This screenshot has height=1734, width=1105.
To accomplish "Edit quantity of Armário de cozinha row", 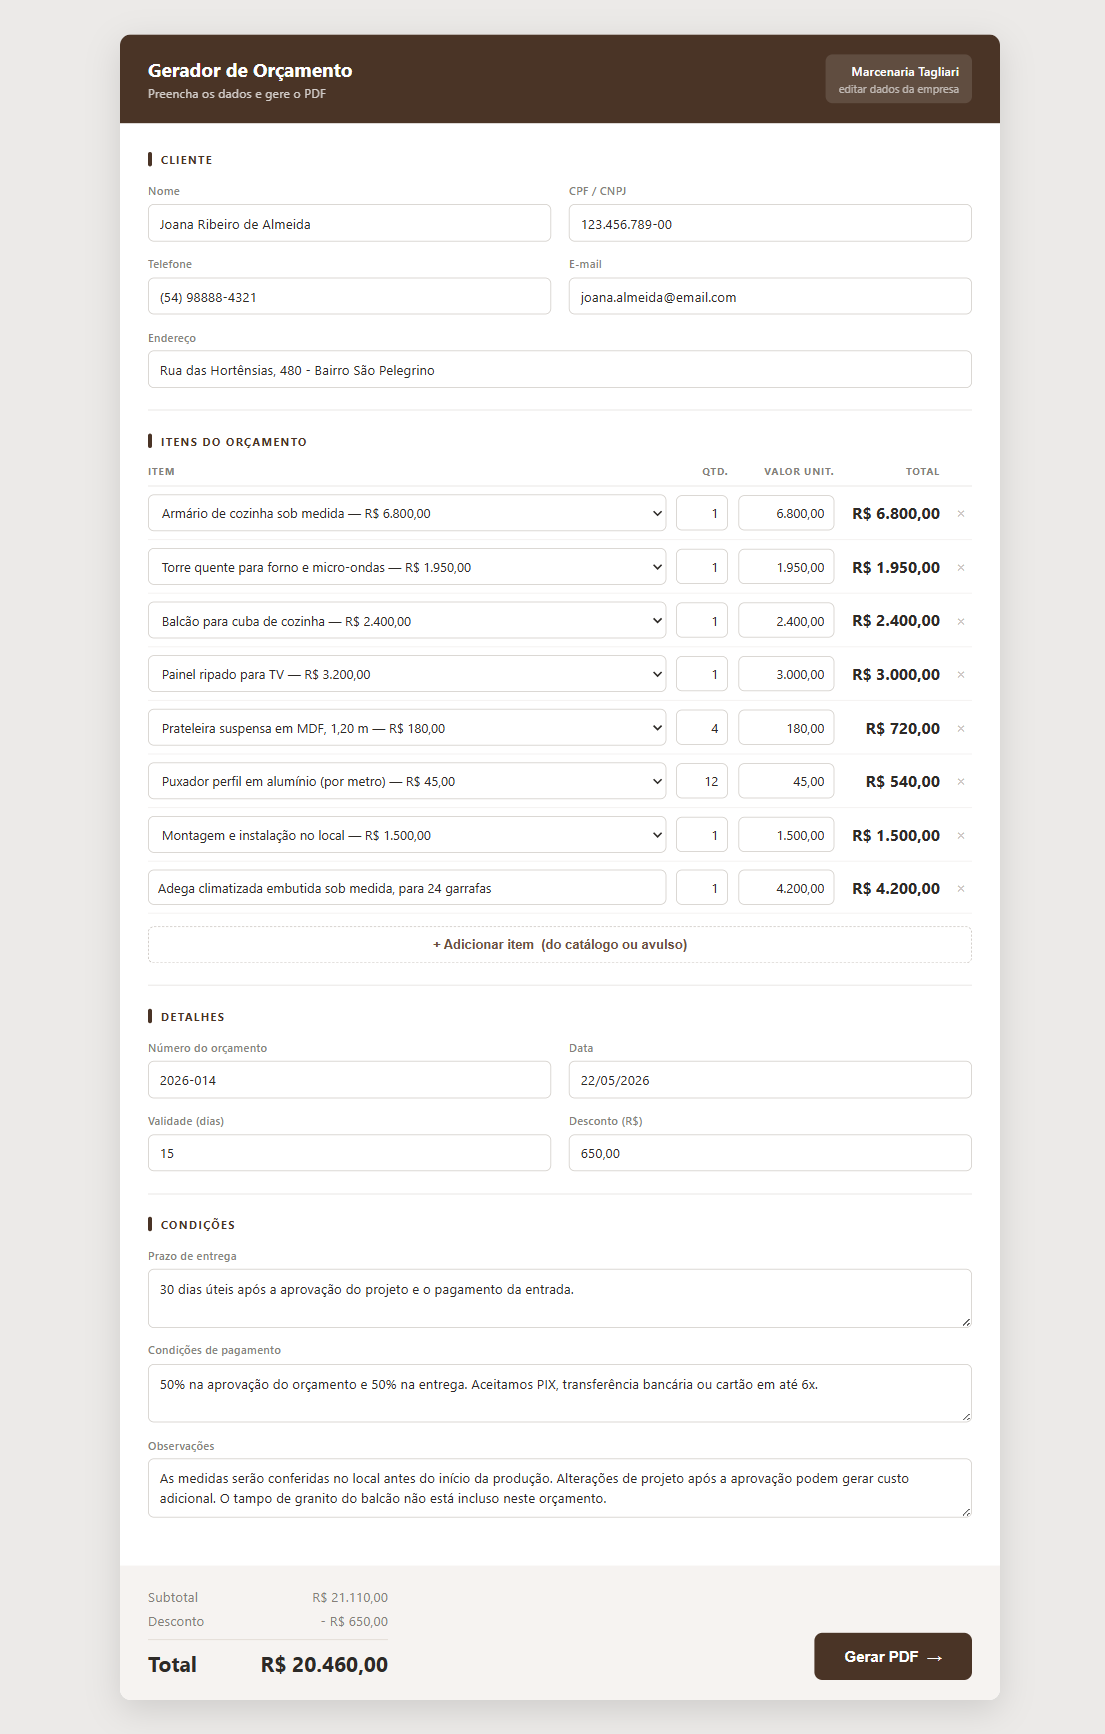I will [702, 513].
